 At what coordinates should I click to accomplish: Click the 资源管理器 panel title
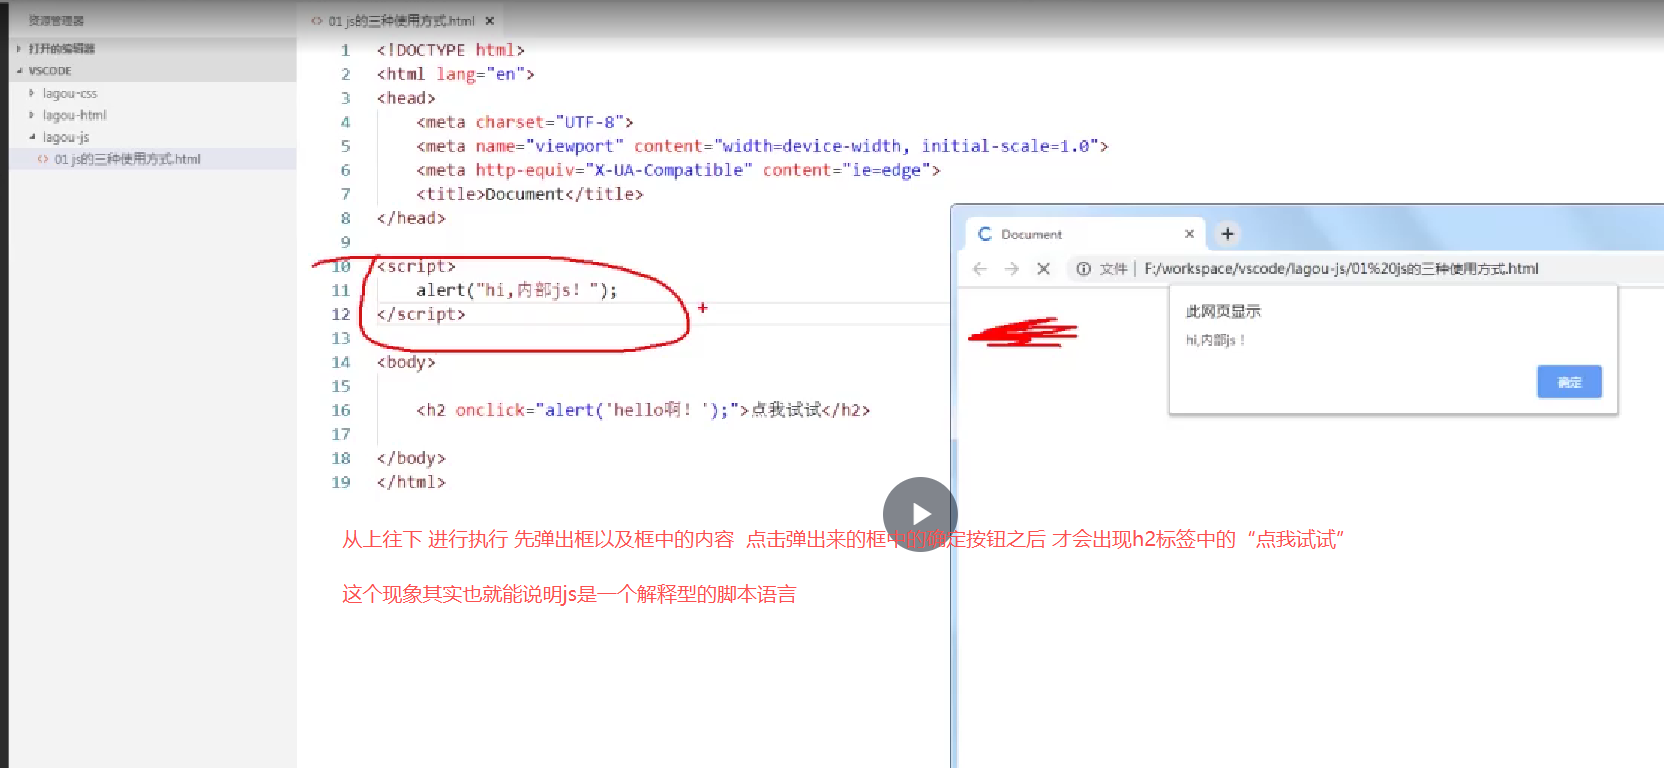(56, 20)
